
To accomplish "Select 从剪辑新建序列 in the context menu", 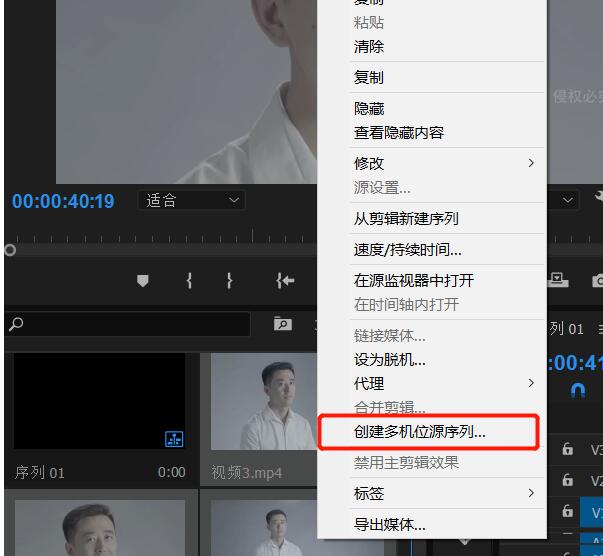I will click(406, 218).
